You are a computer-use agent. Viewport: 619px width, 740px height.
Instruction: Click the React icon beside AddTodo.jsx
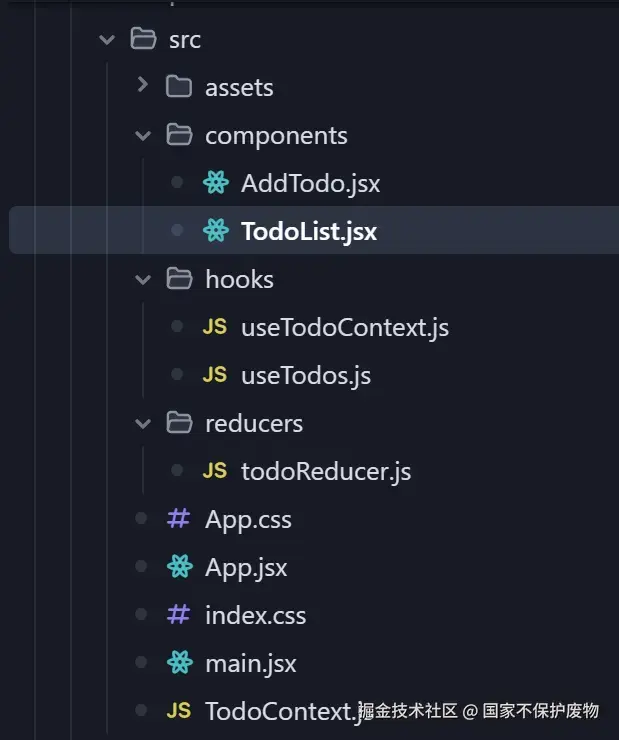[215, 183]
